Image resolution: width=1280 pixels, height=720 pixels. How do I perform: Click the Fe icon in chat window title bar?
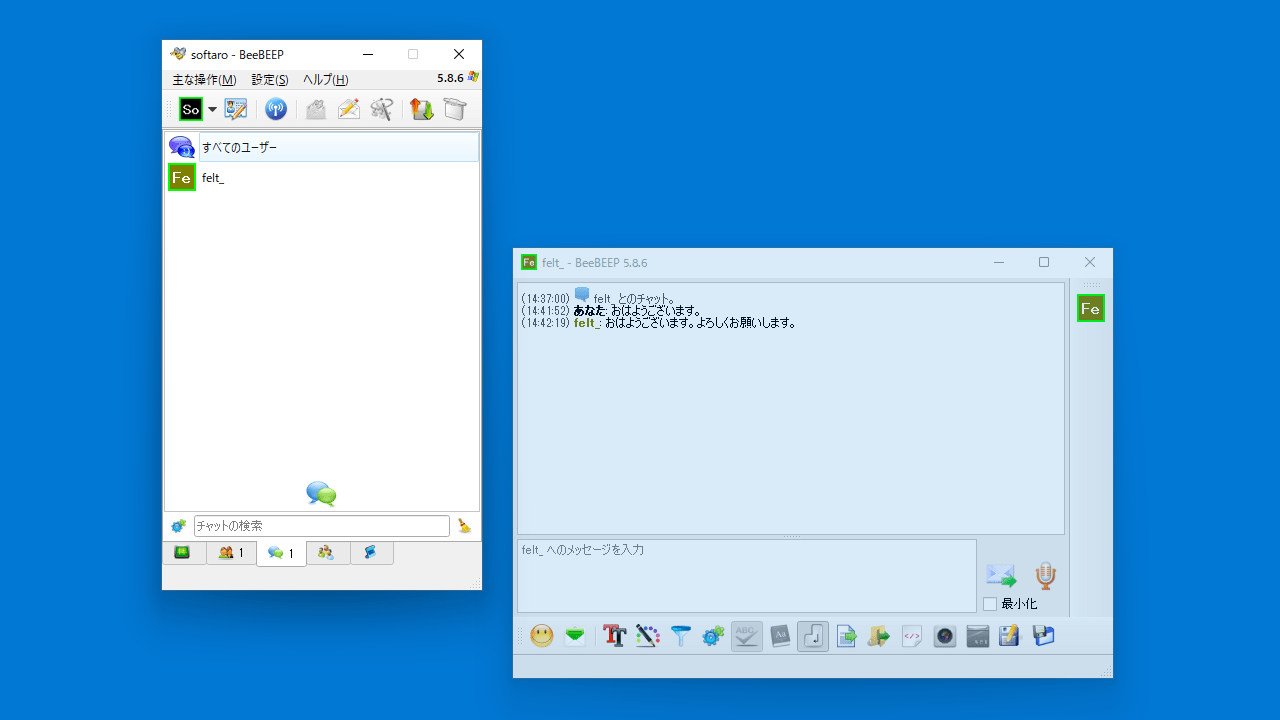point(529,262)
